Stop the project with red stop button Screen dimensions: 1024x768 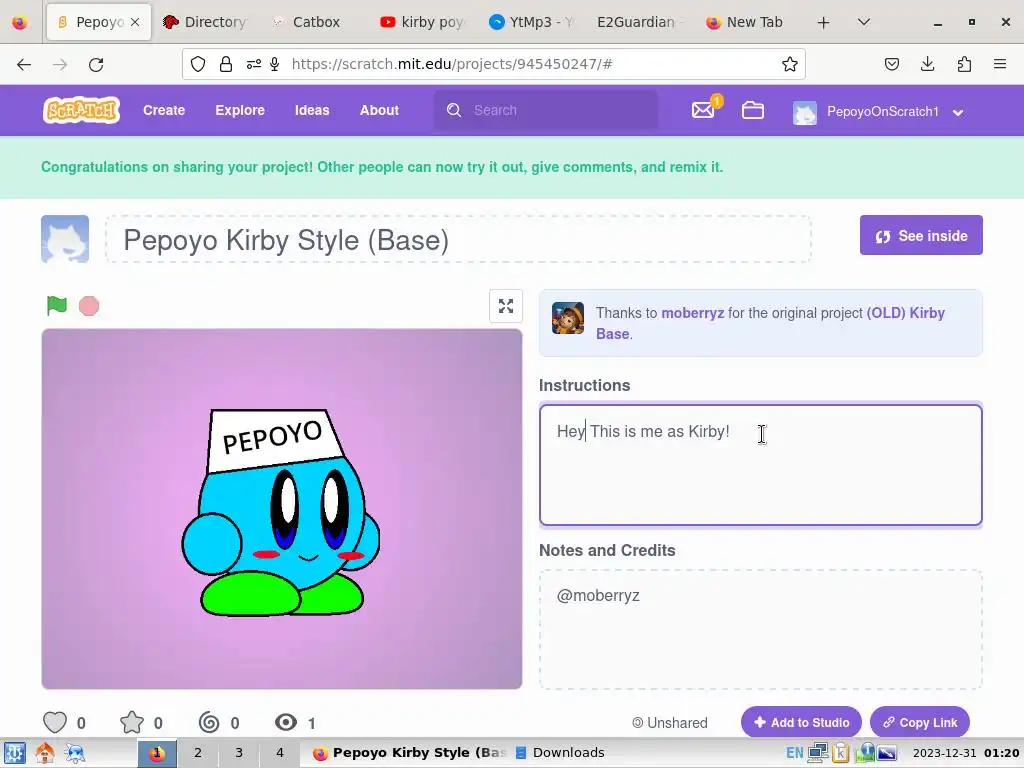point(89,306)
